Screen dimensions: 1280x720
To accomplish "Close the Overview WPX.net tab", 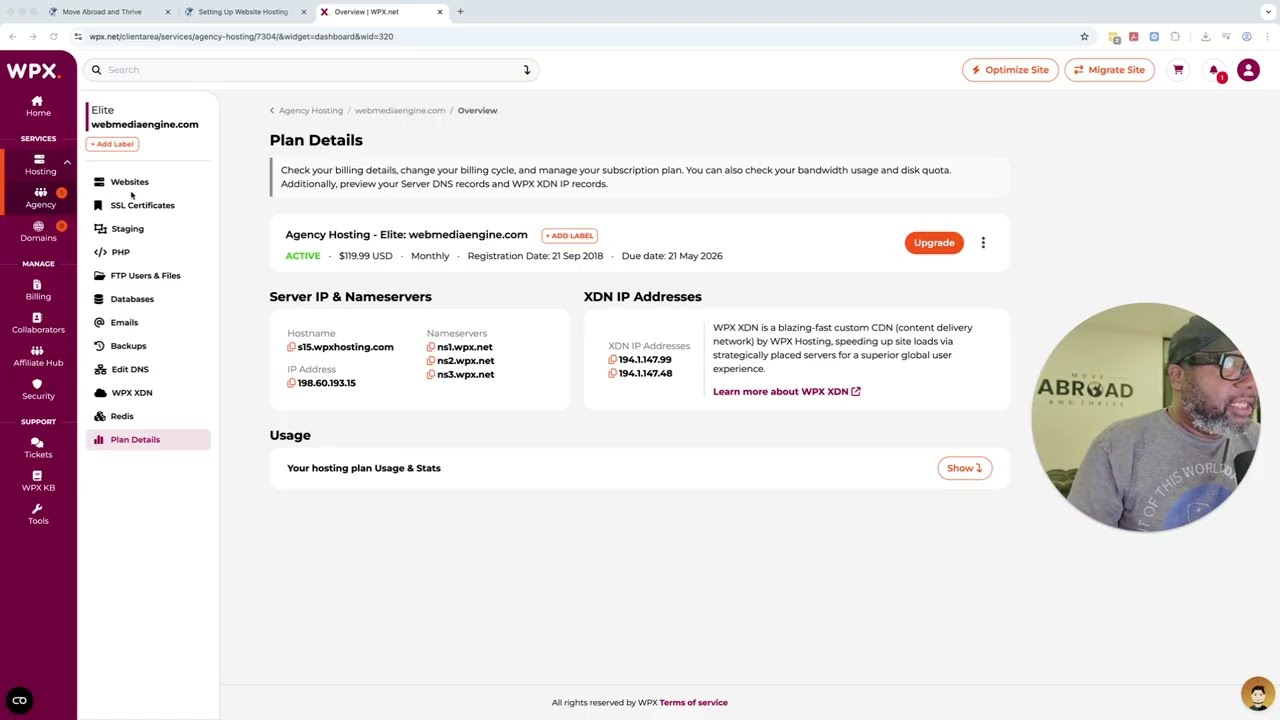I will (x=440, y=12).
